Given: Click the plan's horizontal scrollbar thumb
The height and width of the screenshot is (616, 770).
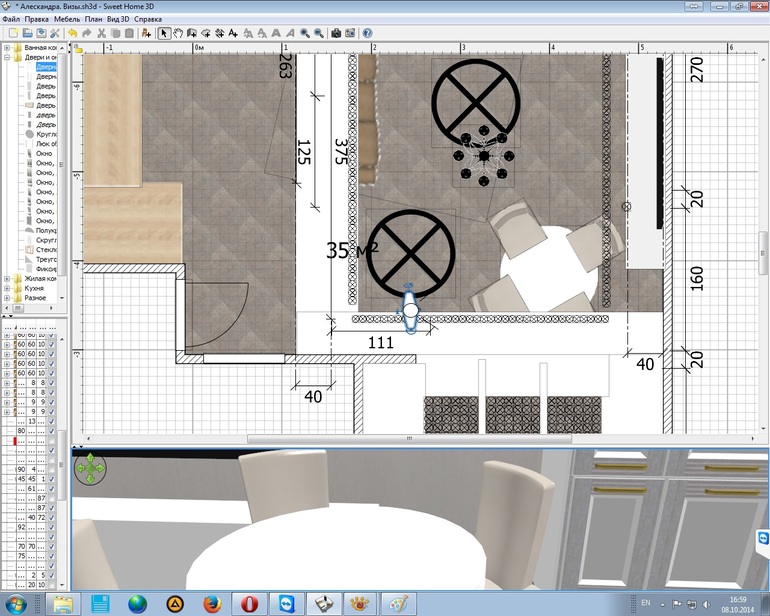Looking at the screenshot, I should (x=409, y=439).
